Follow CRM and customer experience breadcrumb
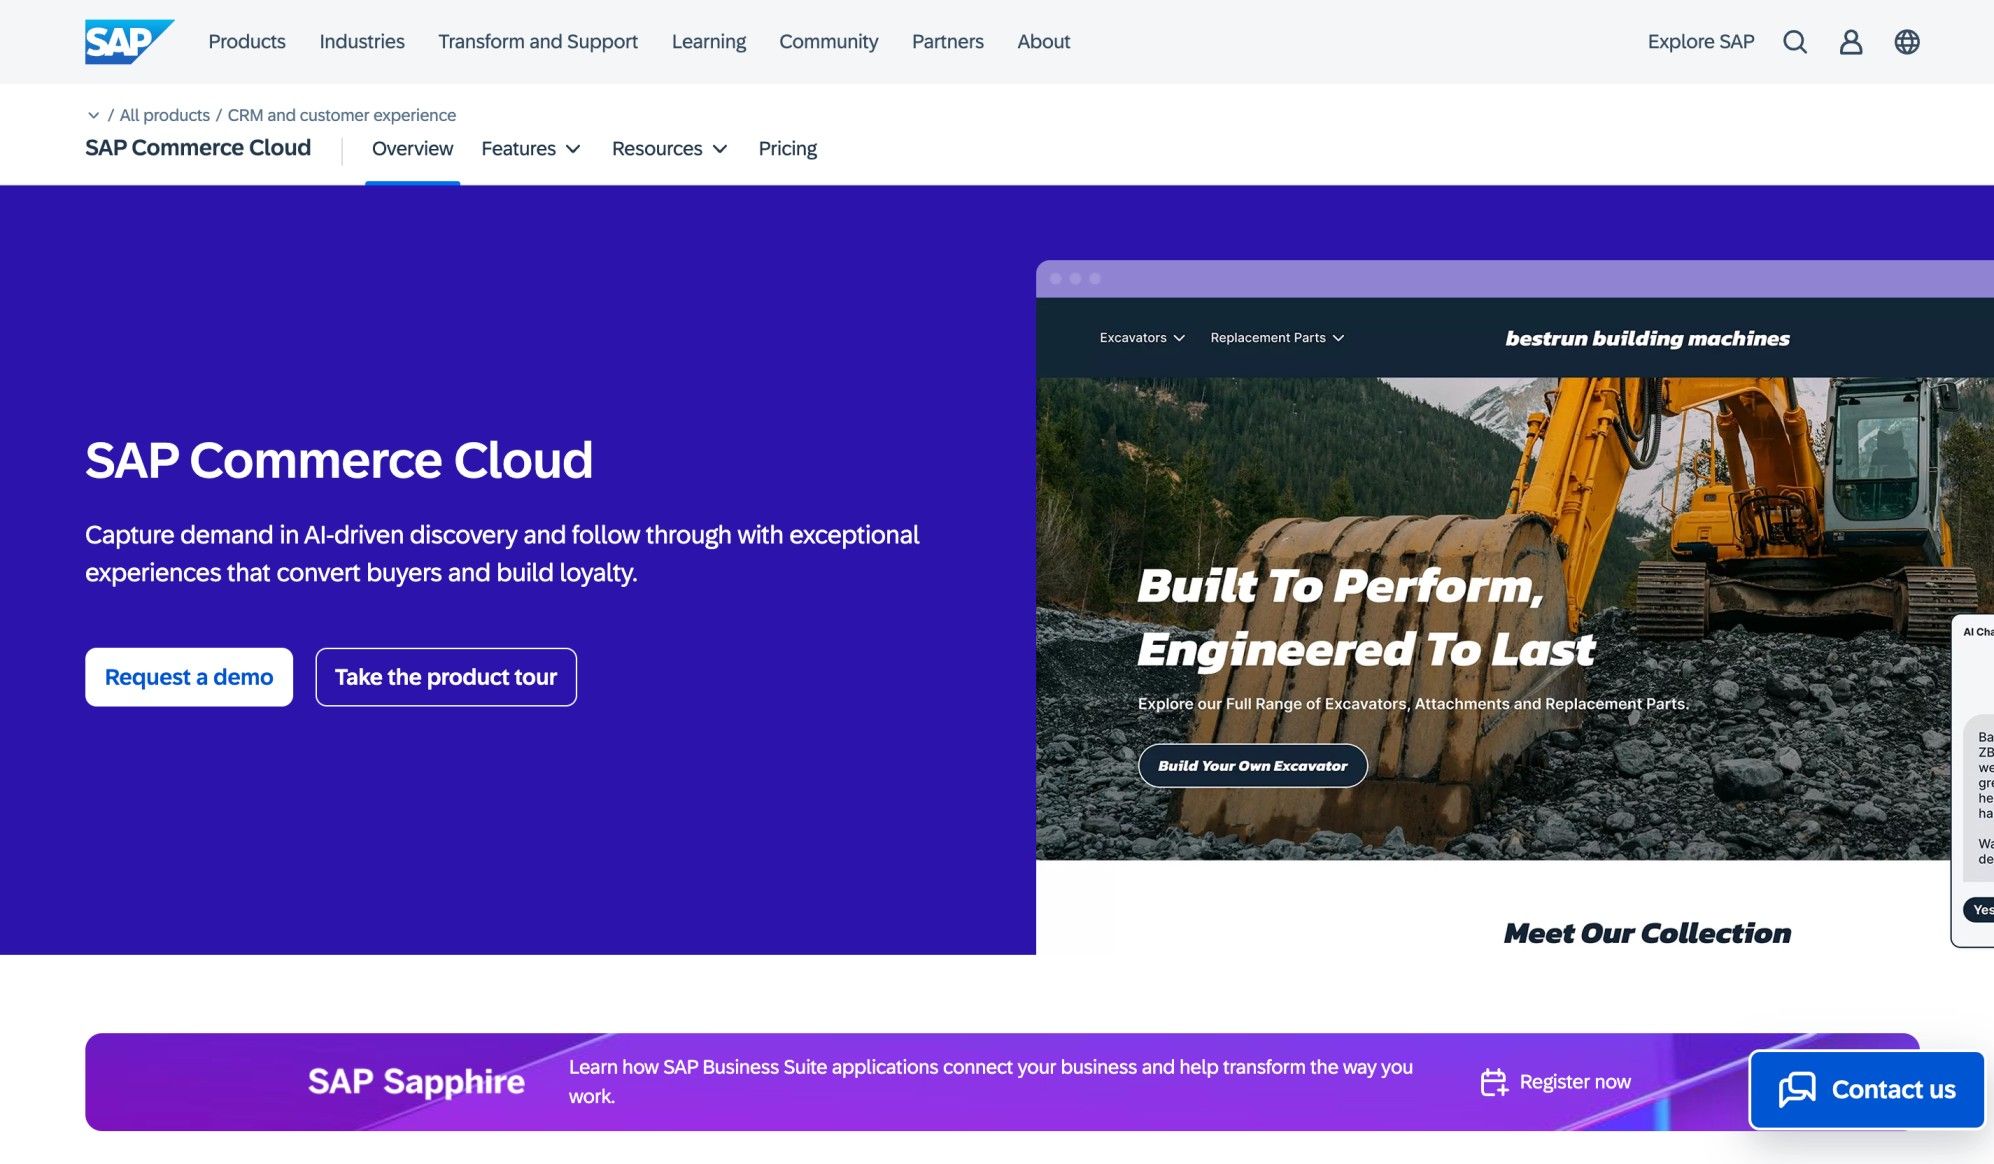Image resolution: width=1994 pixels, height=1164 pixels. 342,115
